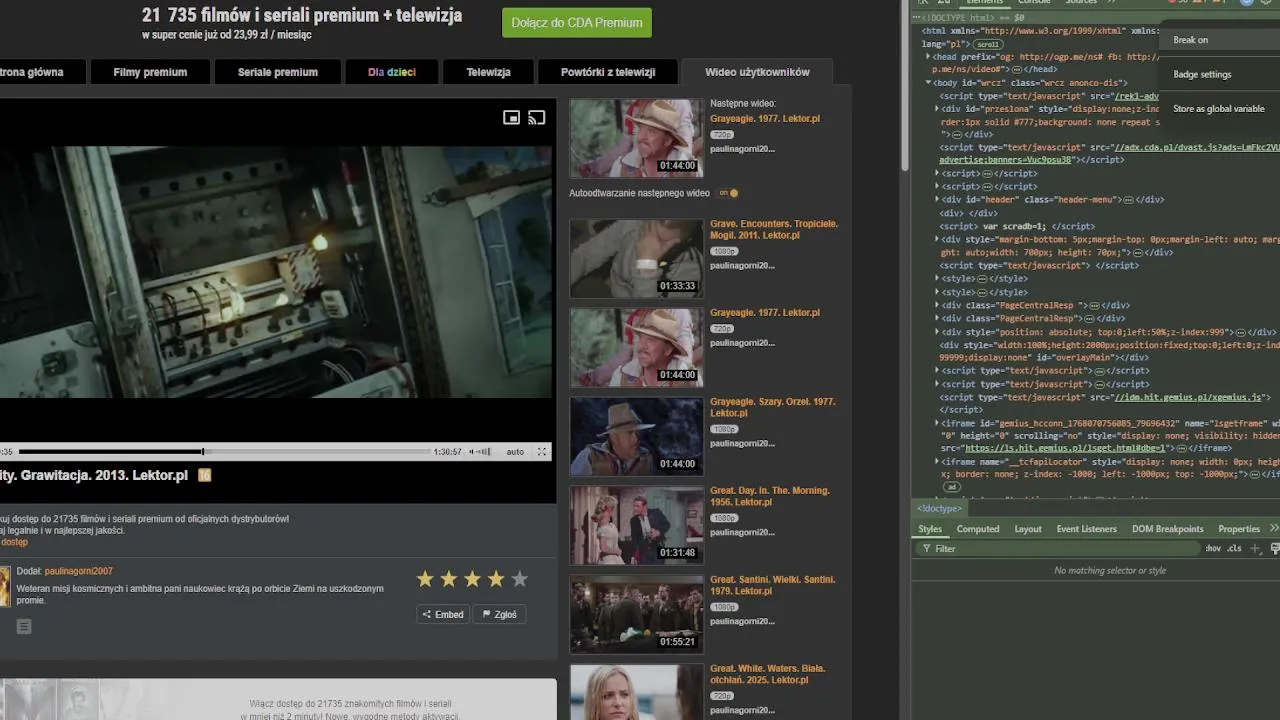Open the Telewizja tab
Image resolution: width=1280 pixels, height=720 pixels.
pyautogui.click(x=488, y=72)
